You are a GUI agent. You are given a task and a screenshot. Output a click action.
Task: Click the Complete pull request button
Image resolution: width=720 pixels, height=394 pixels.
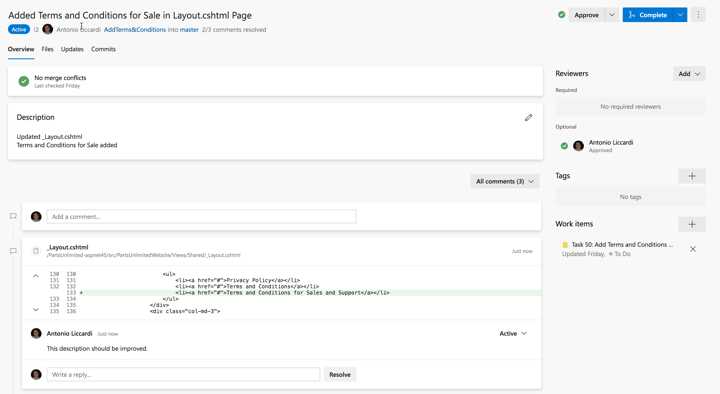648,15
